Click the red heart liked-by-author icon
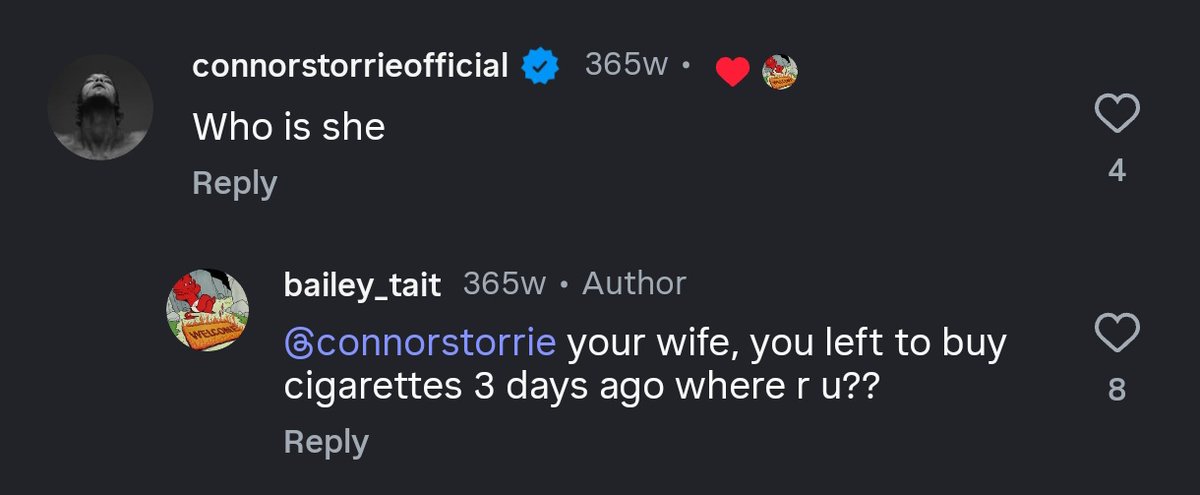Viewport: 1200px width, 495px height. click(732, 70)
